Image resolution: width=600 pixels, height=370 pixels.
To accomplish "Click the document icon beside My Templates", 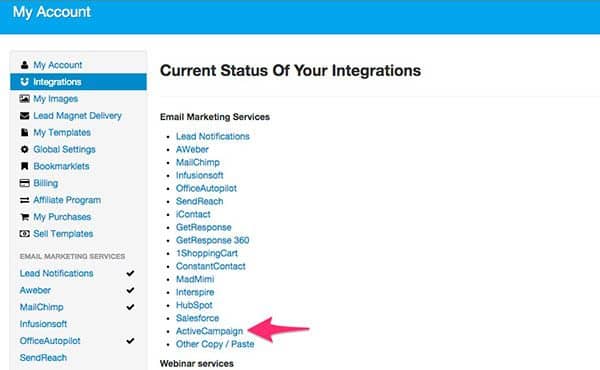I will point(24,132).
